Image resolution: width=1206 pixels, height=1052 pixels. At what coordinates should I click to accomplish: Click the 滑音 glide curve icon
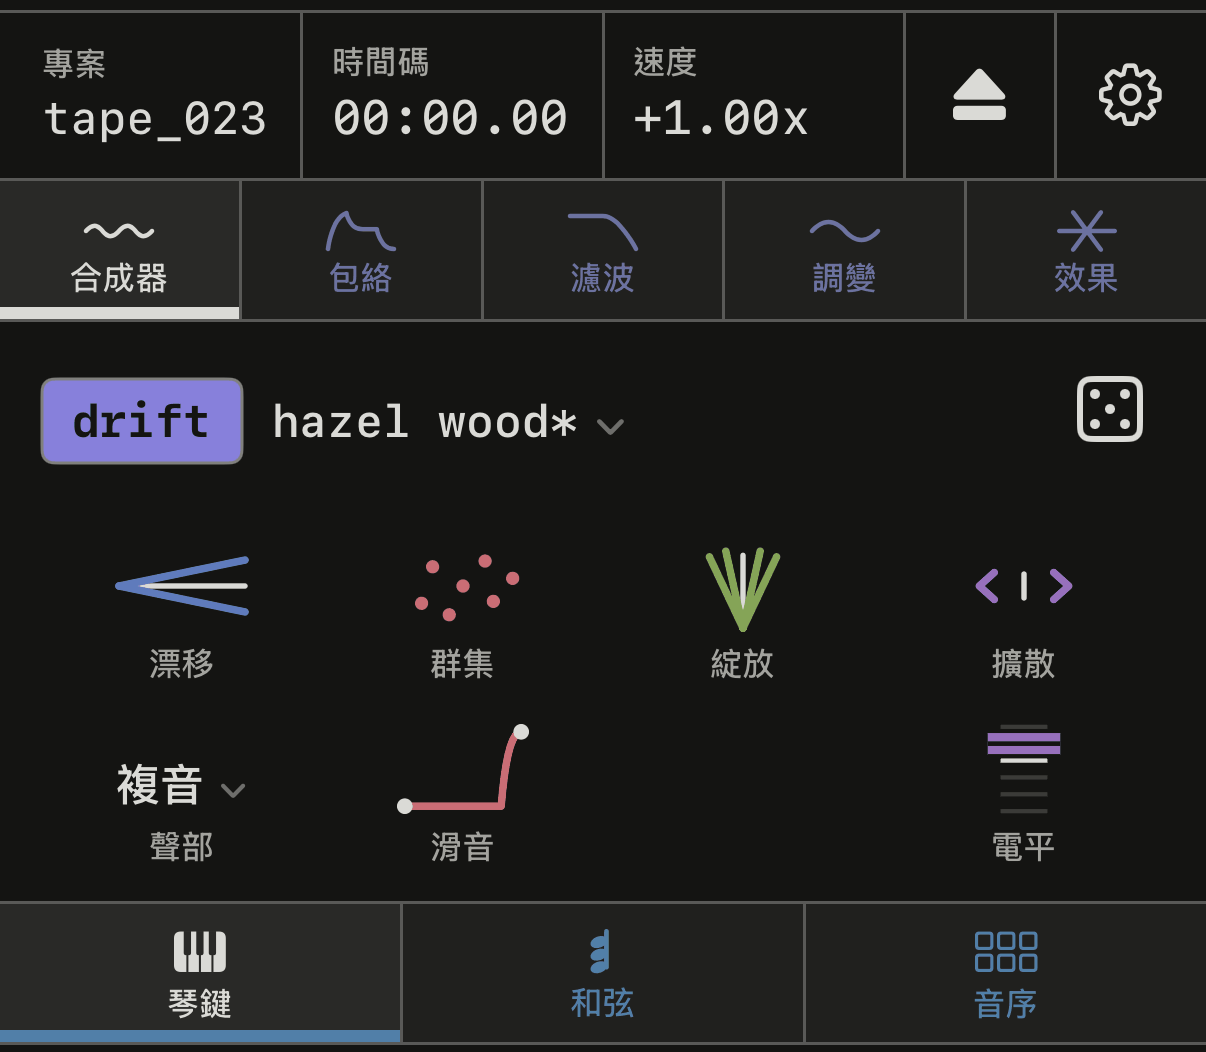(x=462, y=769)
